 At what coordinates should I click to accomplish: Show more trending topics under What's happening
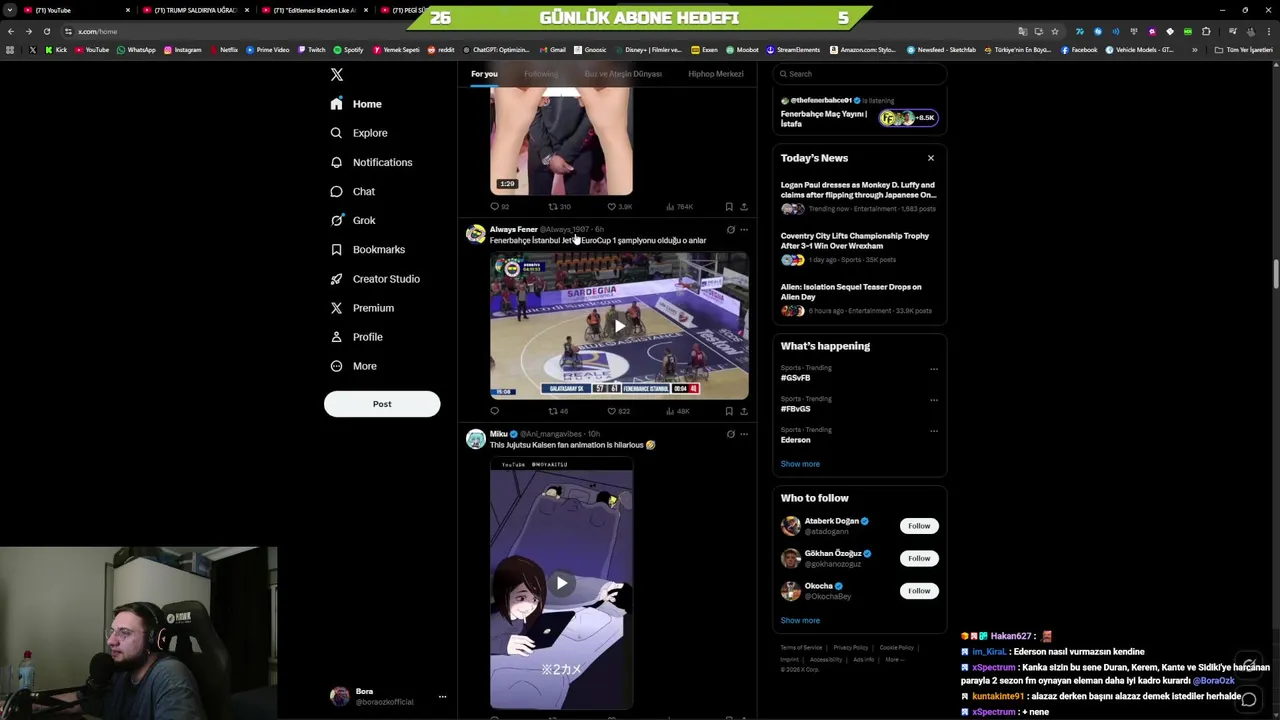click(800, 464)
